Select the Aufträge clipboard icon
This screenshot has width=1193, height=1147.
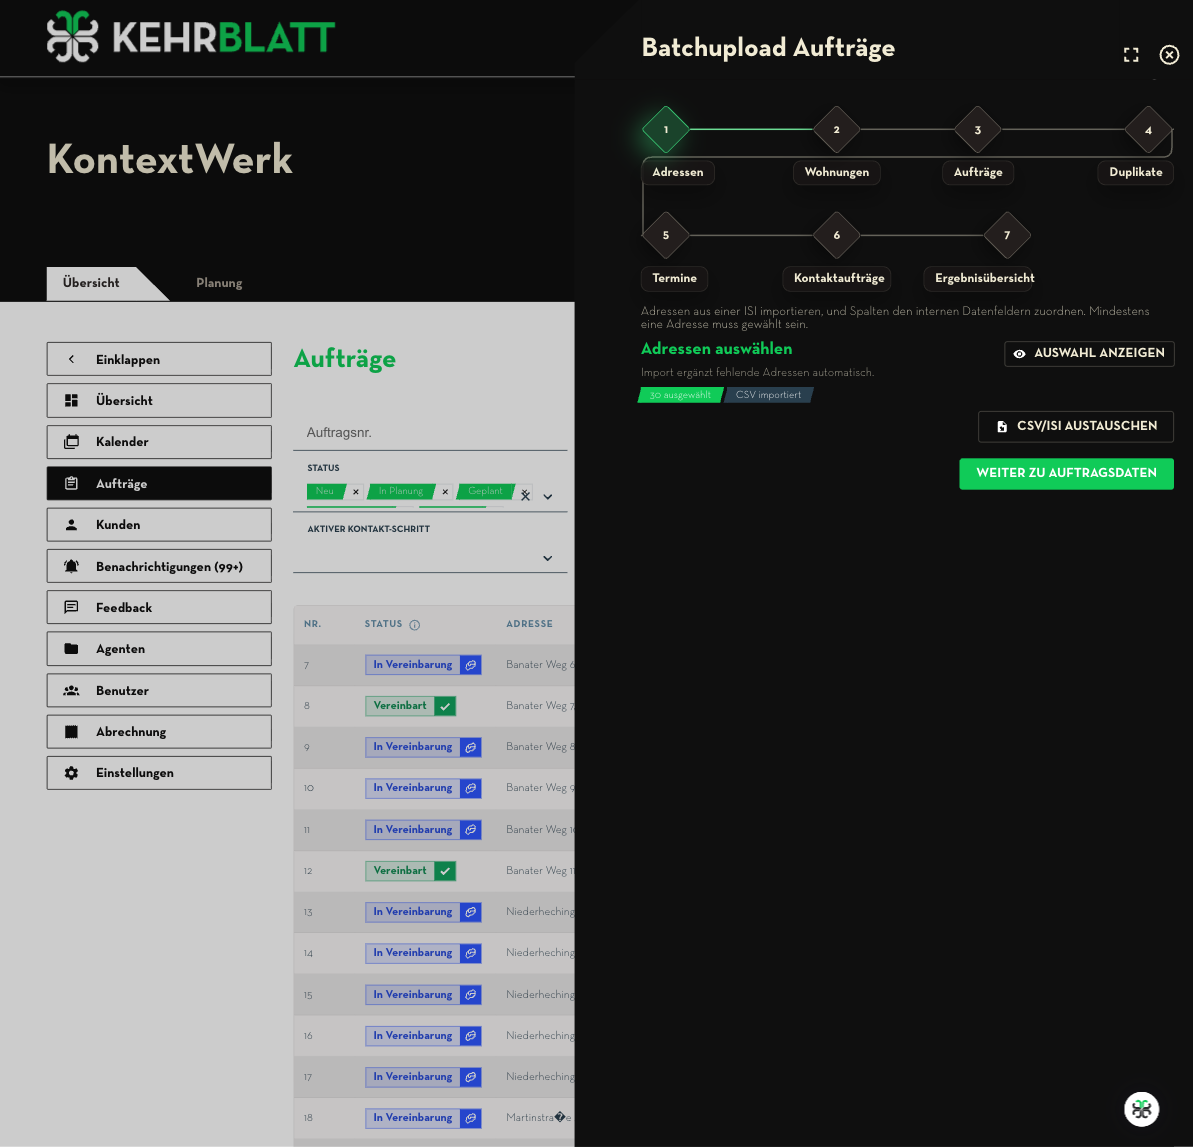pyautogui.click(x=73, y=483)
